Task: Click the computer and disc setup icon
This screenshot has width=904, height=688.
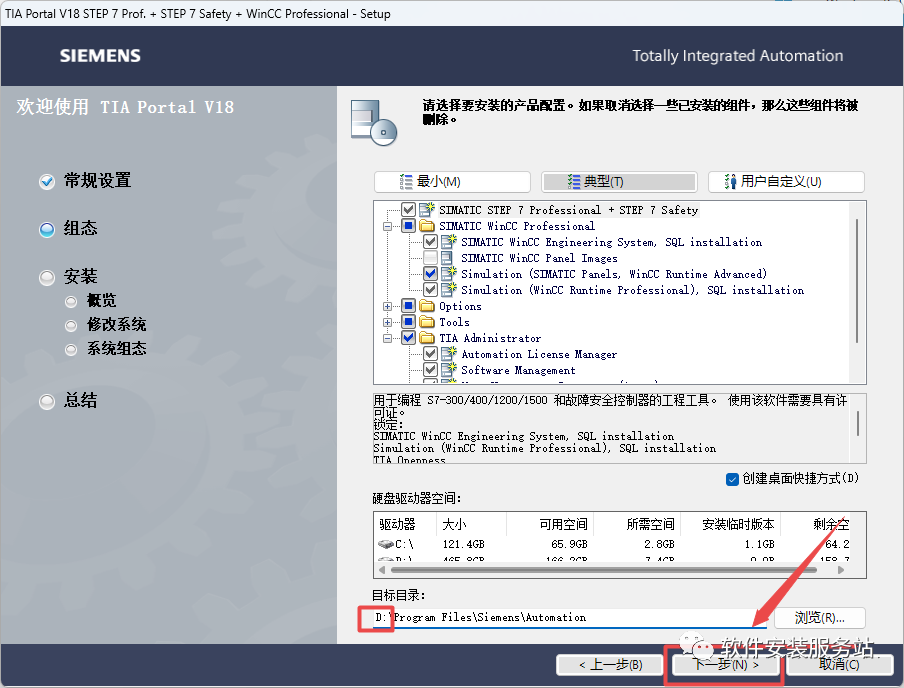Action: coord(374,123)
